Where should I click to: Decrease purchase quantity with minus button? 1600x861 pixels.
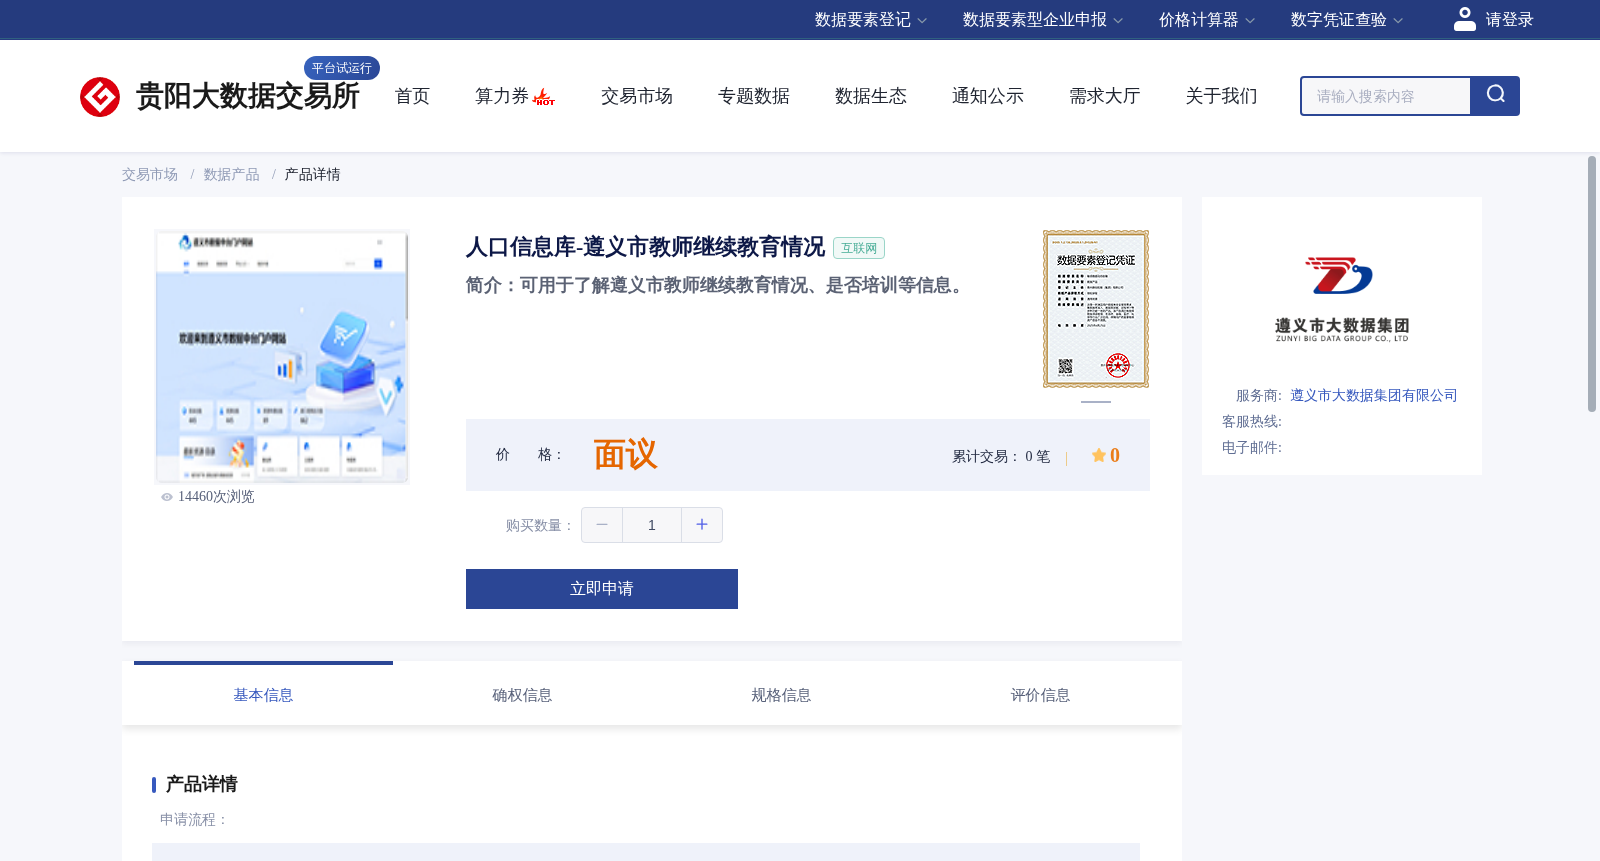tap(602, 525)
